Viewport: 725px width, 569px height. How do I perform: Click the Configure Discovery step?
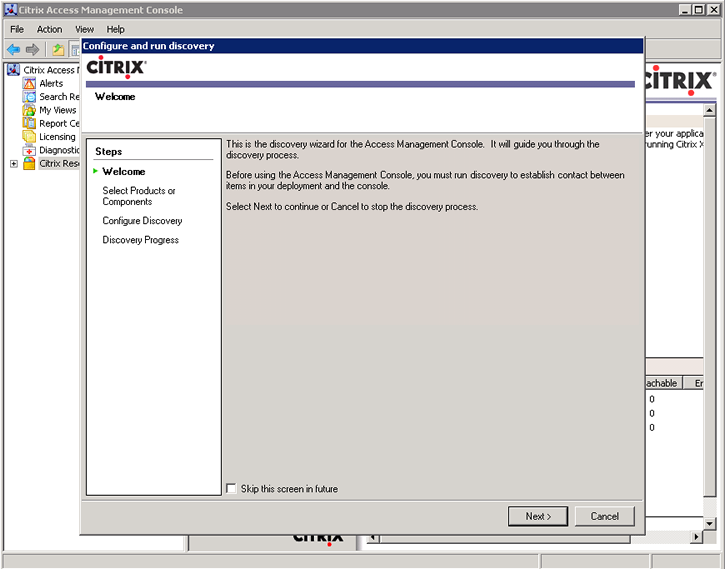(142, 221)
